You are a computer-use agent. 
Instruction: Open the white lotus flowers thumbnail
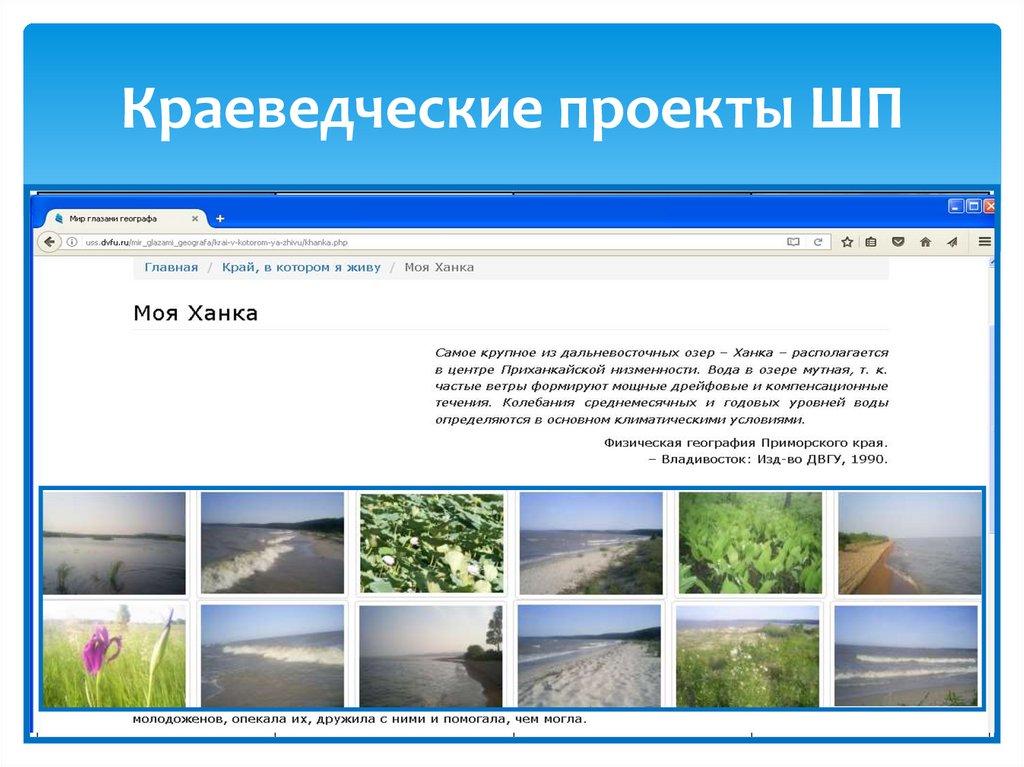pos(431,543)
